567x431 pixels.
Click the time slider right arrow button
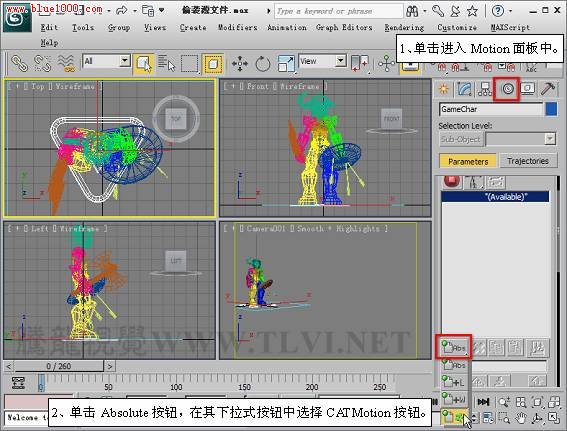(110, 366)
